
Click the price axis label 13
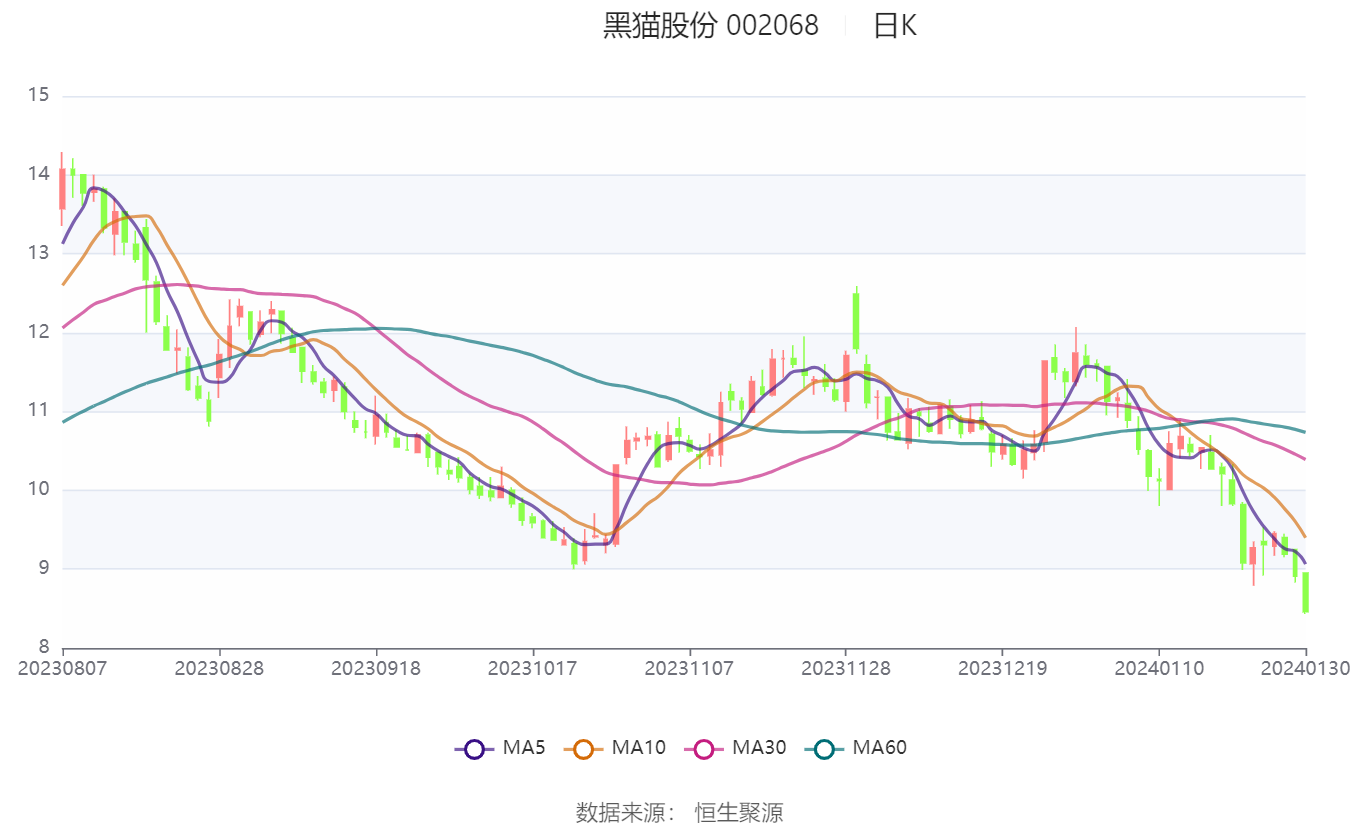pos(39,253)
